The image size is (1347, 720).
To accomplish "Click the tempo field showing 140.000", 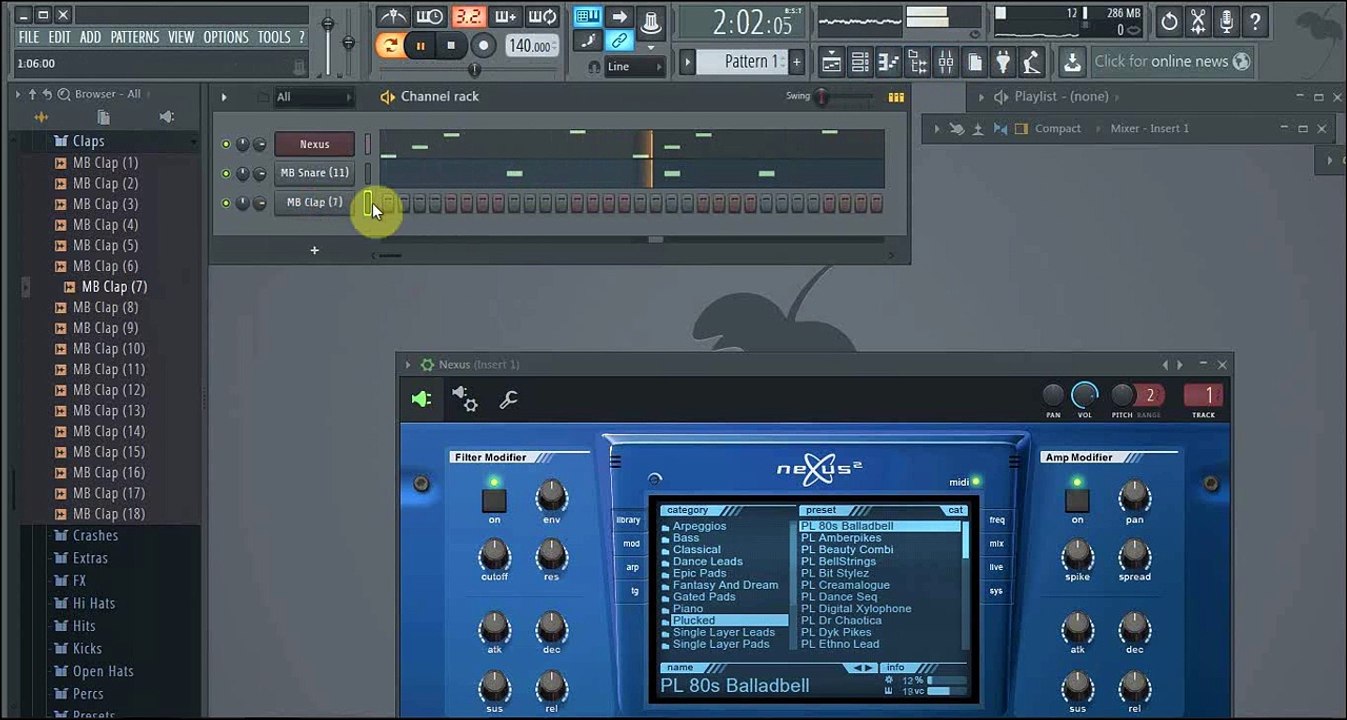I will (x=531, y=46).
